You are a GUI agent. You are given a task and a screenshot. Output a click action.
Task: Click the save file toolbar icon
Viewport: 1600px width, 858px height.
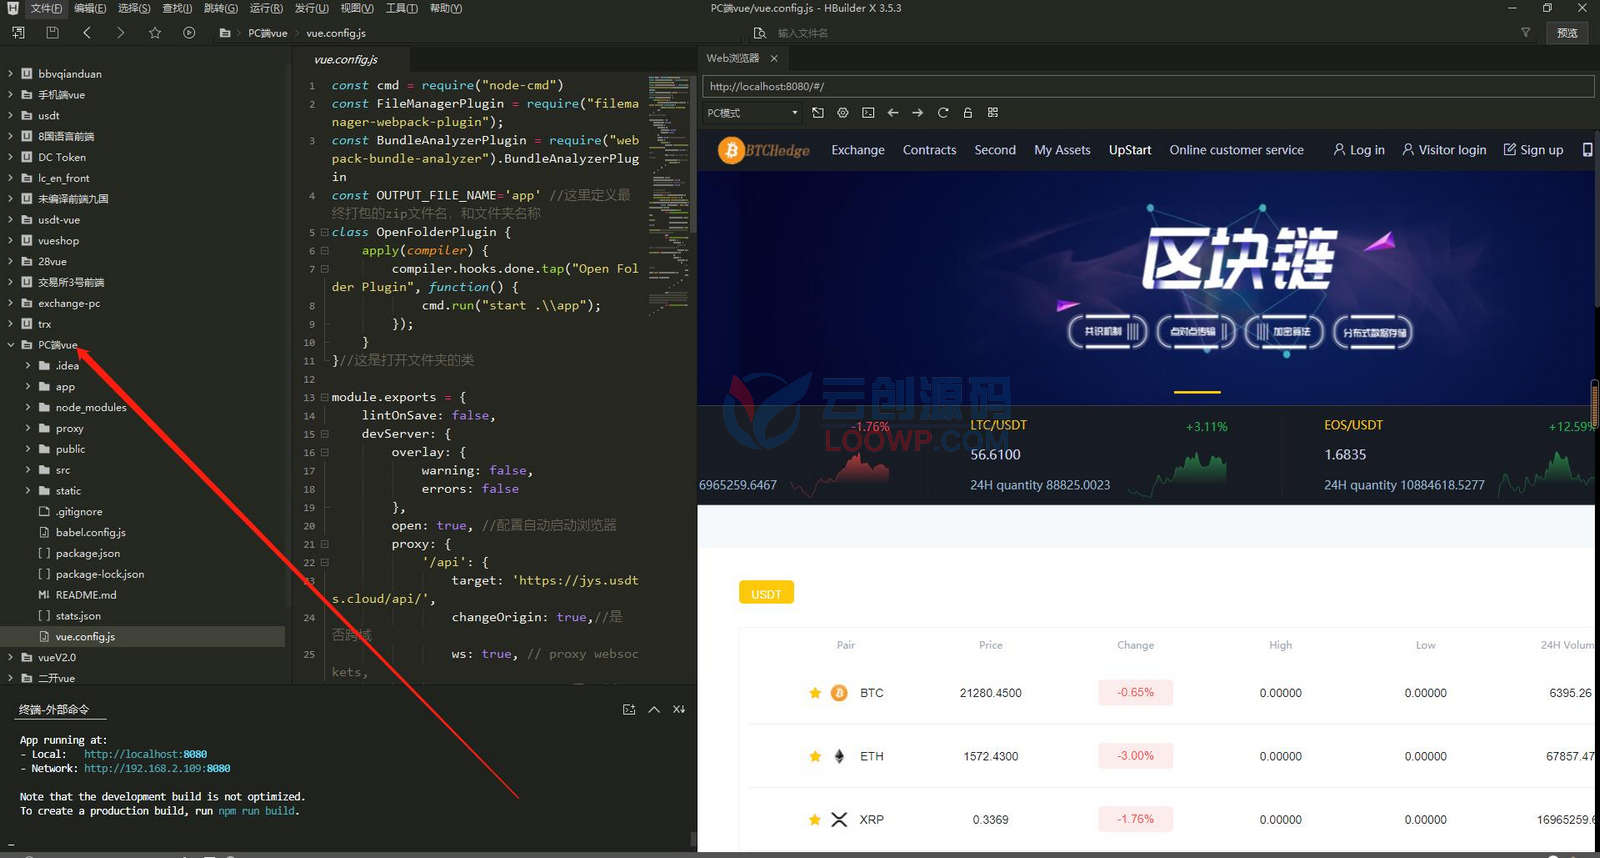tap(52, 33)
